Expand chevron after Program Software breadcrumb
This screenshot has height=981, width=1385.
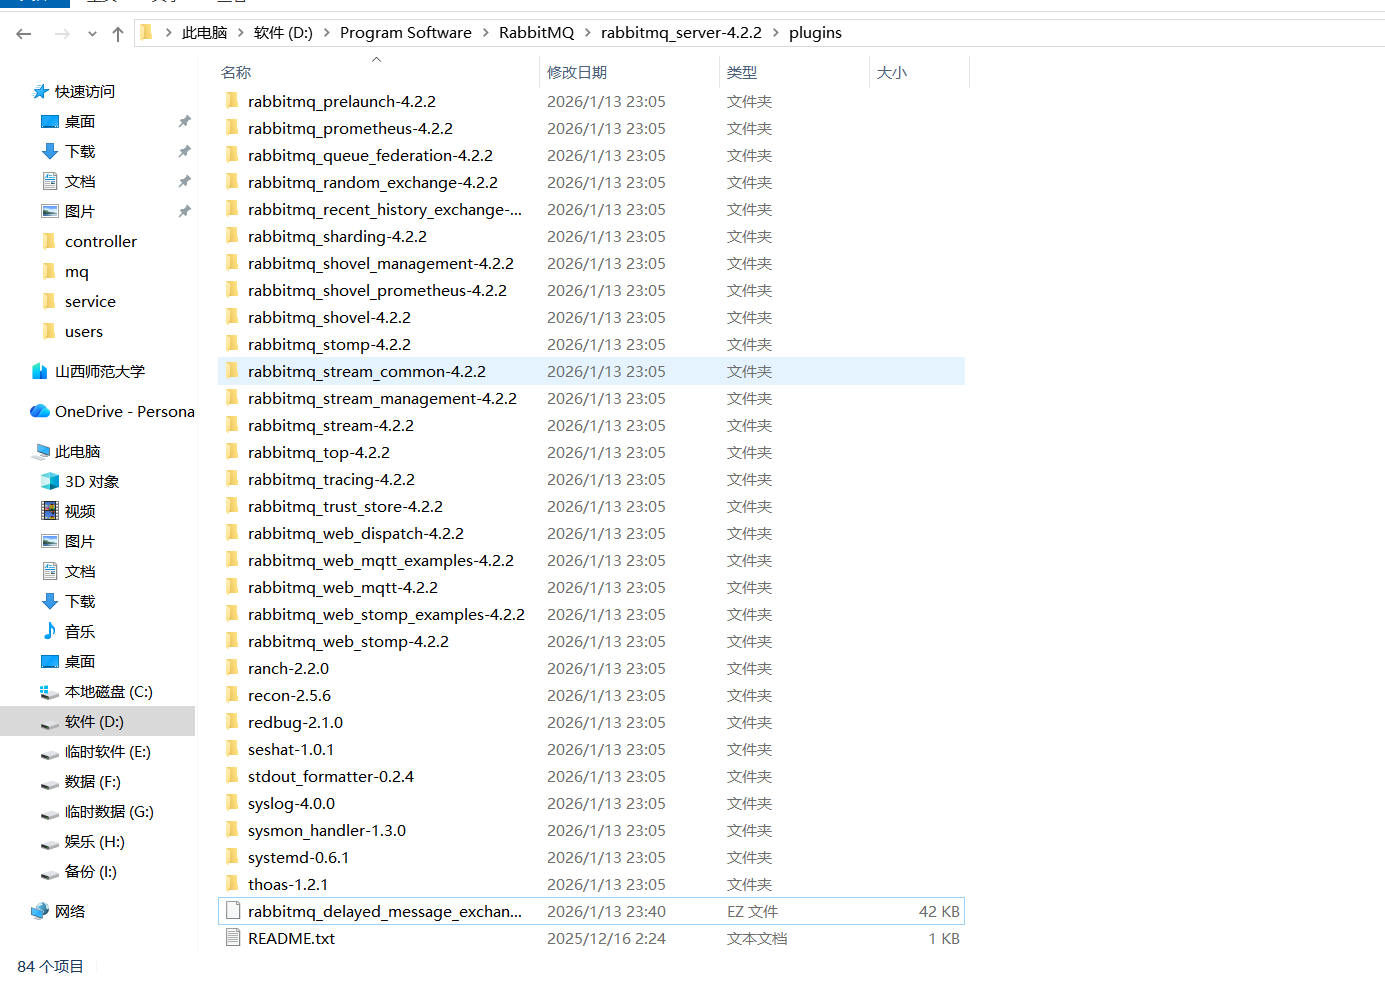486,33
